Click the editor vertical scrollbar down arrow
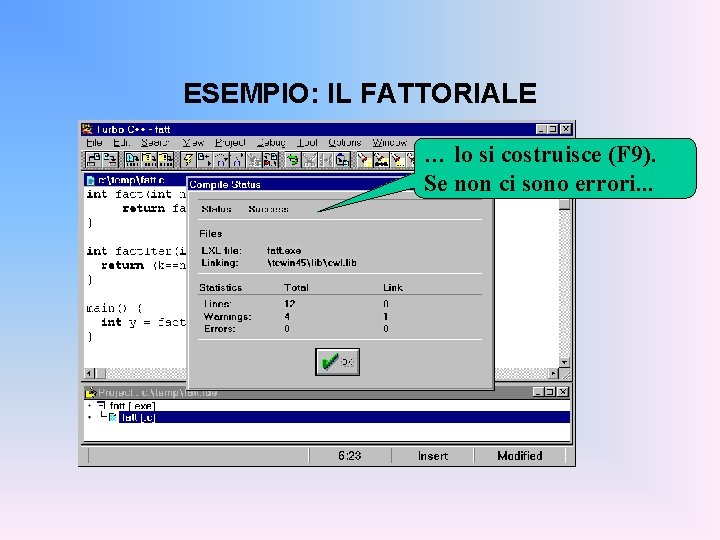This screenshot has height=540, width=720. pyautogui.click(x=564, y=362)
